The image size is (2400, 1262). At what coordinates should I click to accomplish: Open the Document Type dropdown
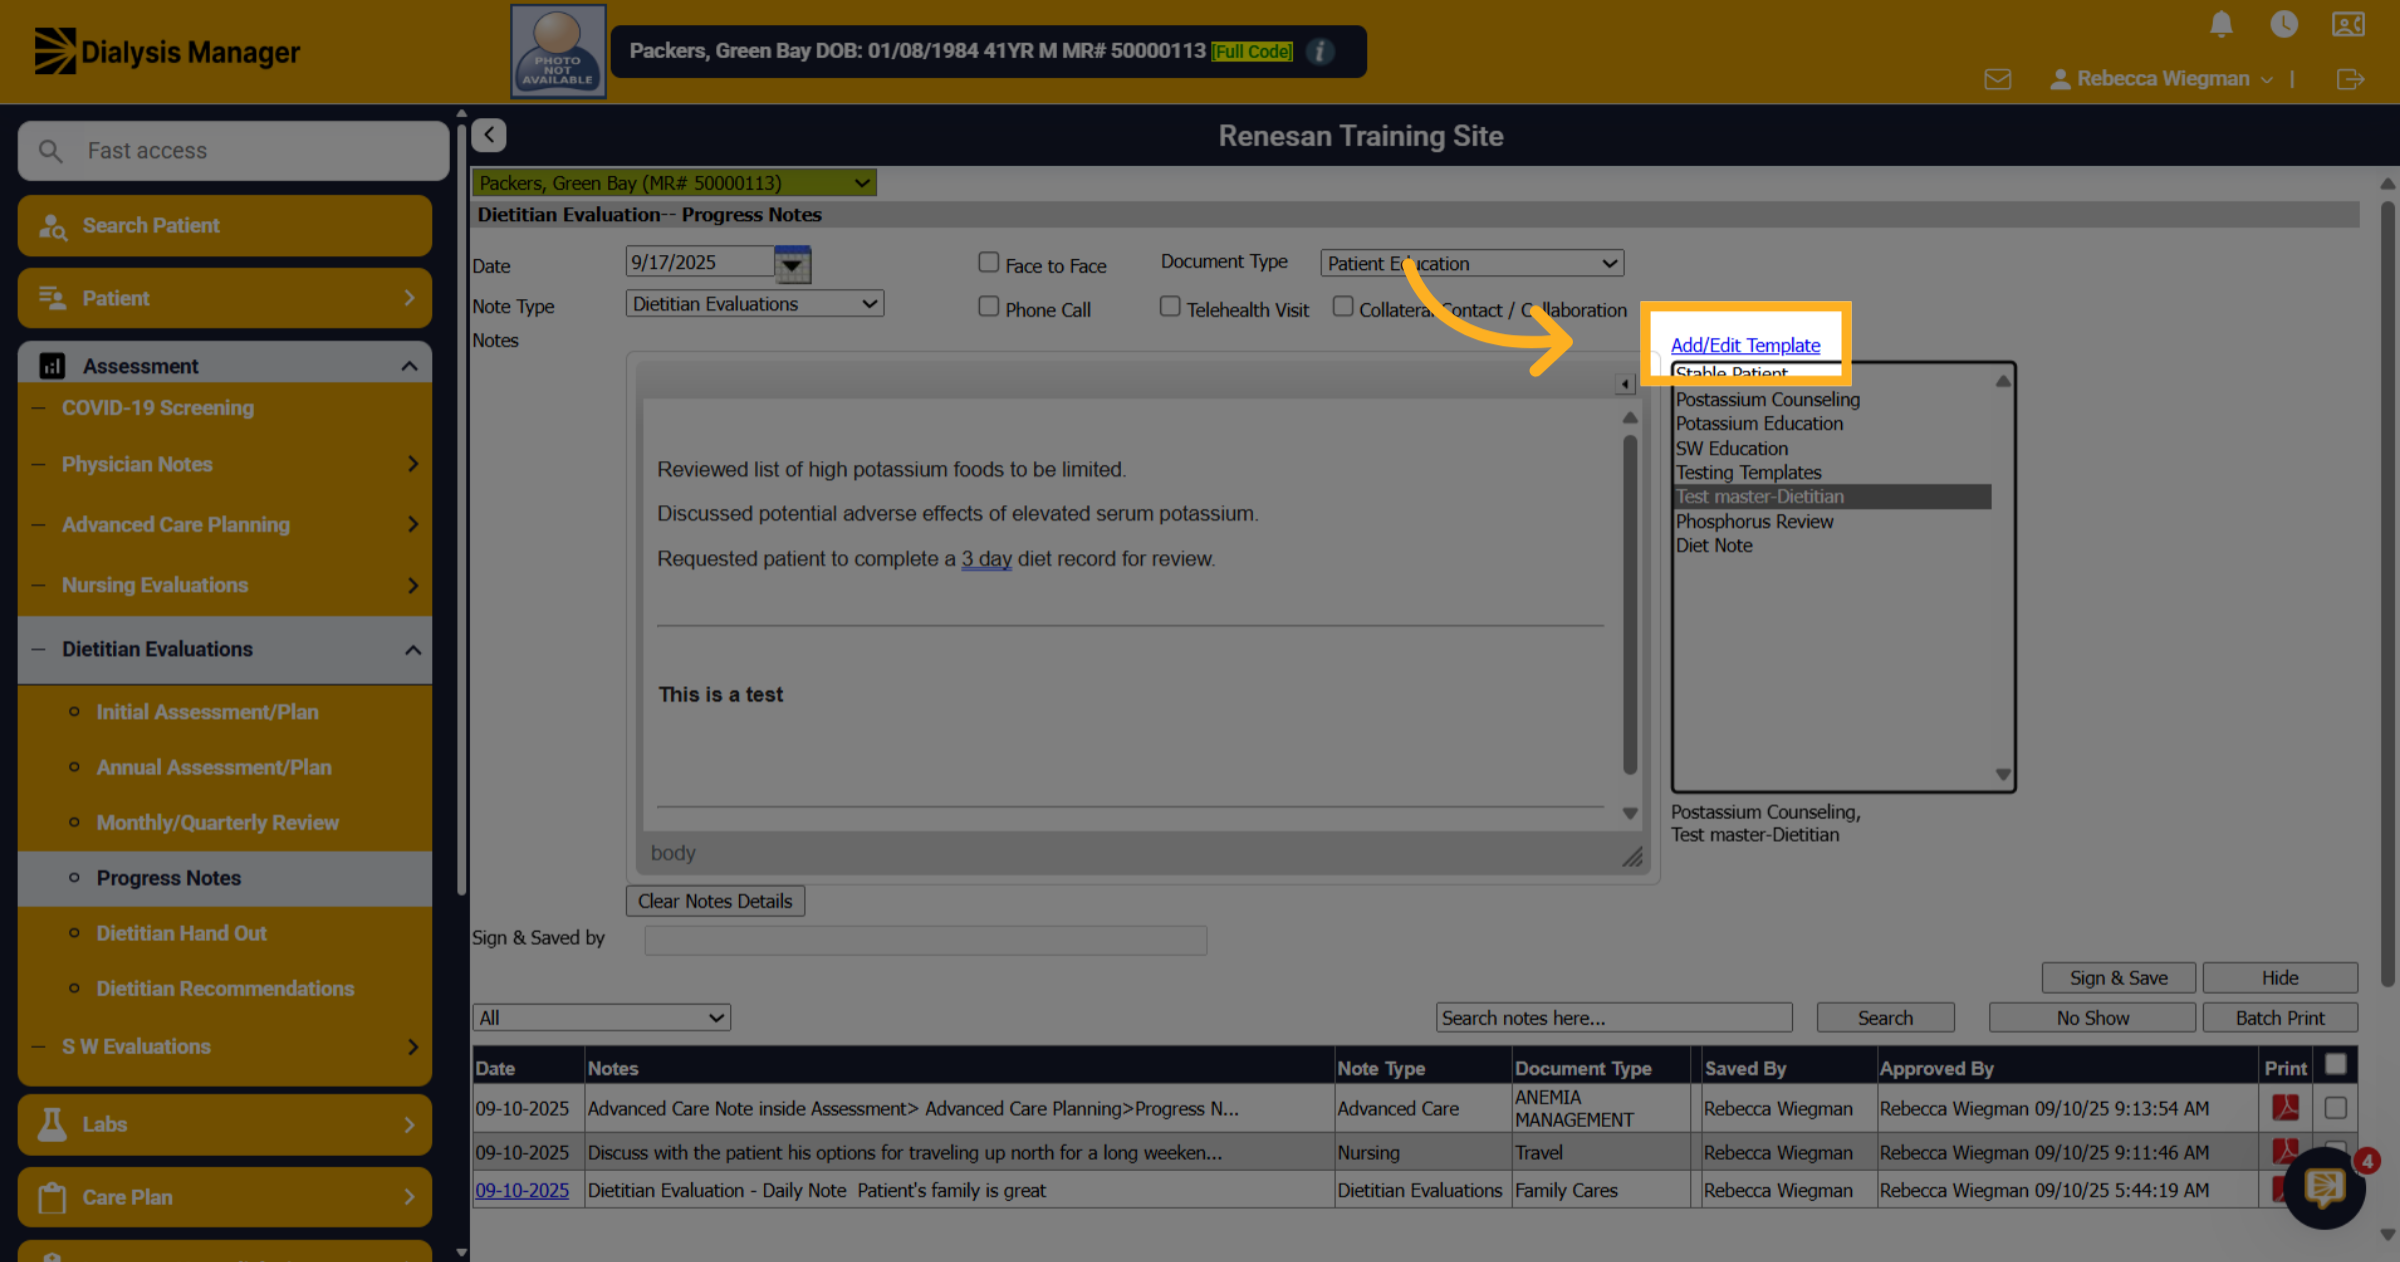coord(1472,263)
